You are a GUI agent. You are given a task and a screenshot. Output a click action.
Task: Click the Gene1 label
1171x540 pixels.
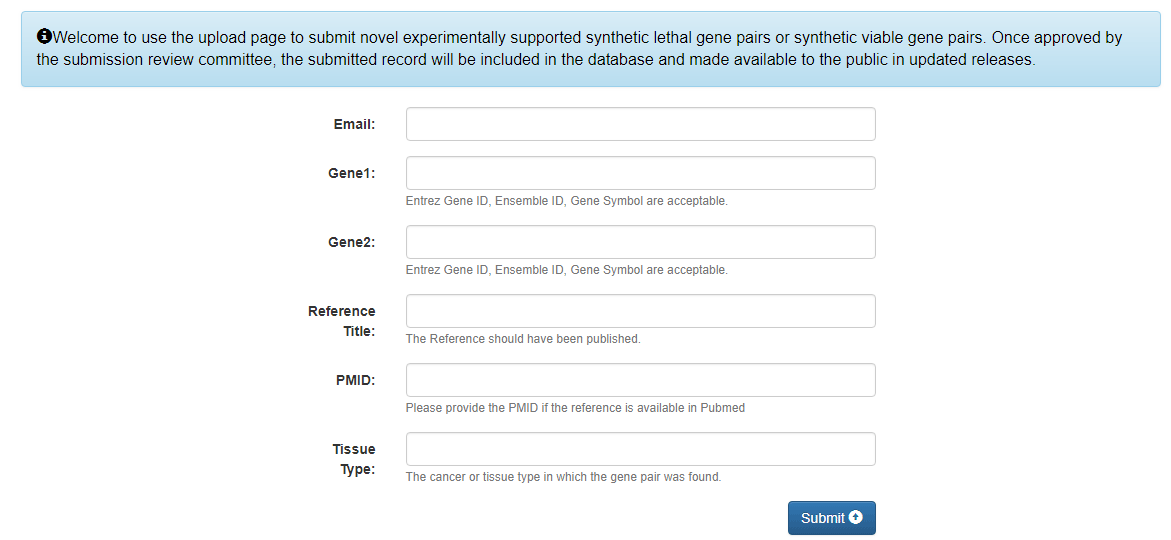pos(352,173)
